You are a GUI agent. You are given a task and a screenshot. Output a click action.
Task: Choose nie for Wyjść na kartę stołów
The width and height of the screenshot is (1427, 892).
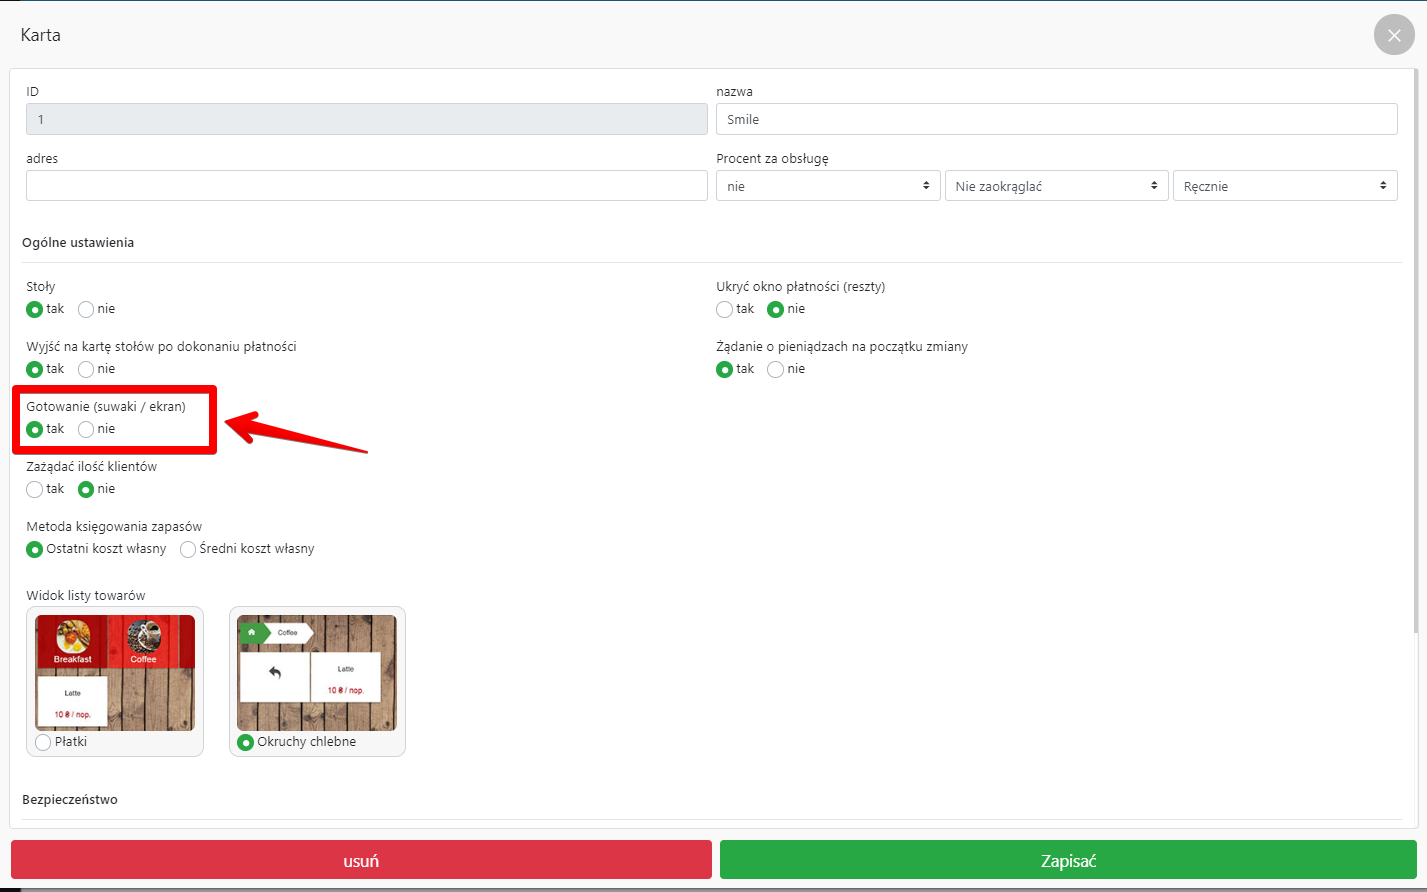87,369
